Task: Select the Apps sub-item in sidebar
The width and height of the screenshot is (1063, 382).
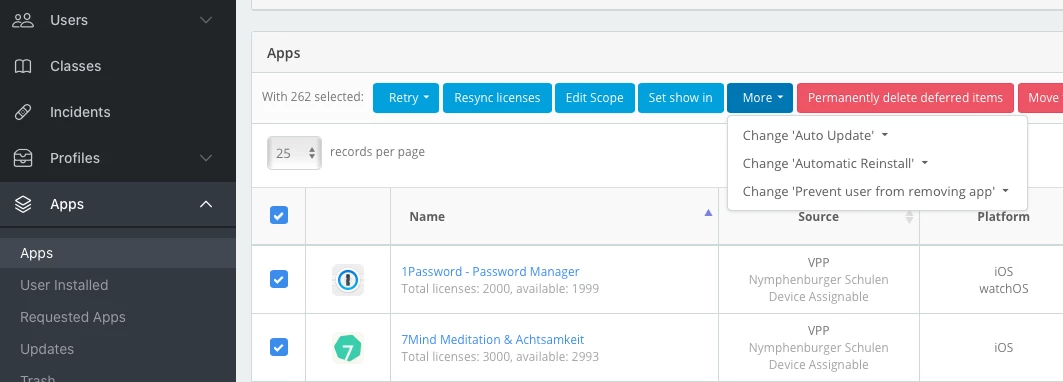Action: click(118, 253)
